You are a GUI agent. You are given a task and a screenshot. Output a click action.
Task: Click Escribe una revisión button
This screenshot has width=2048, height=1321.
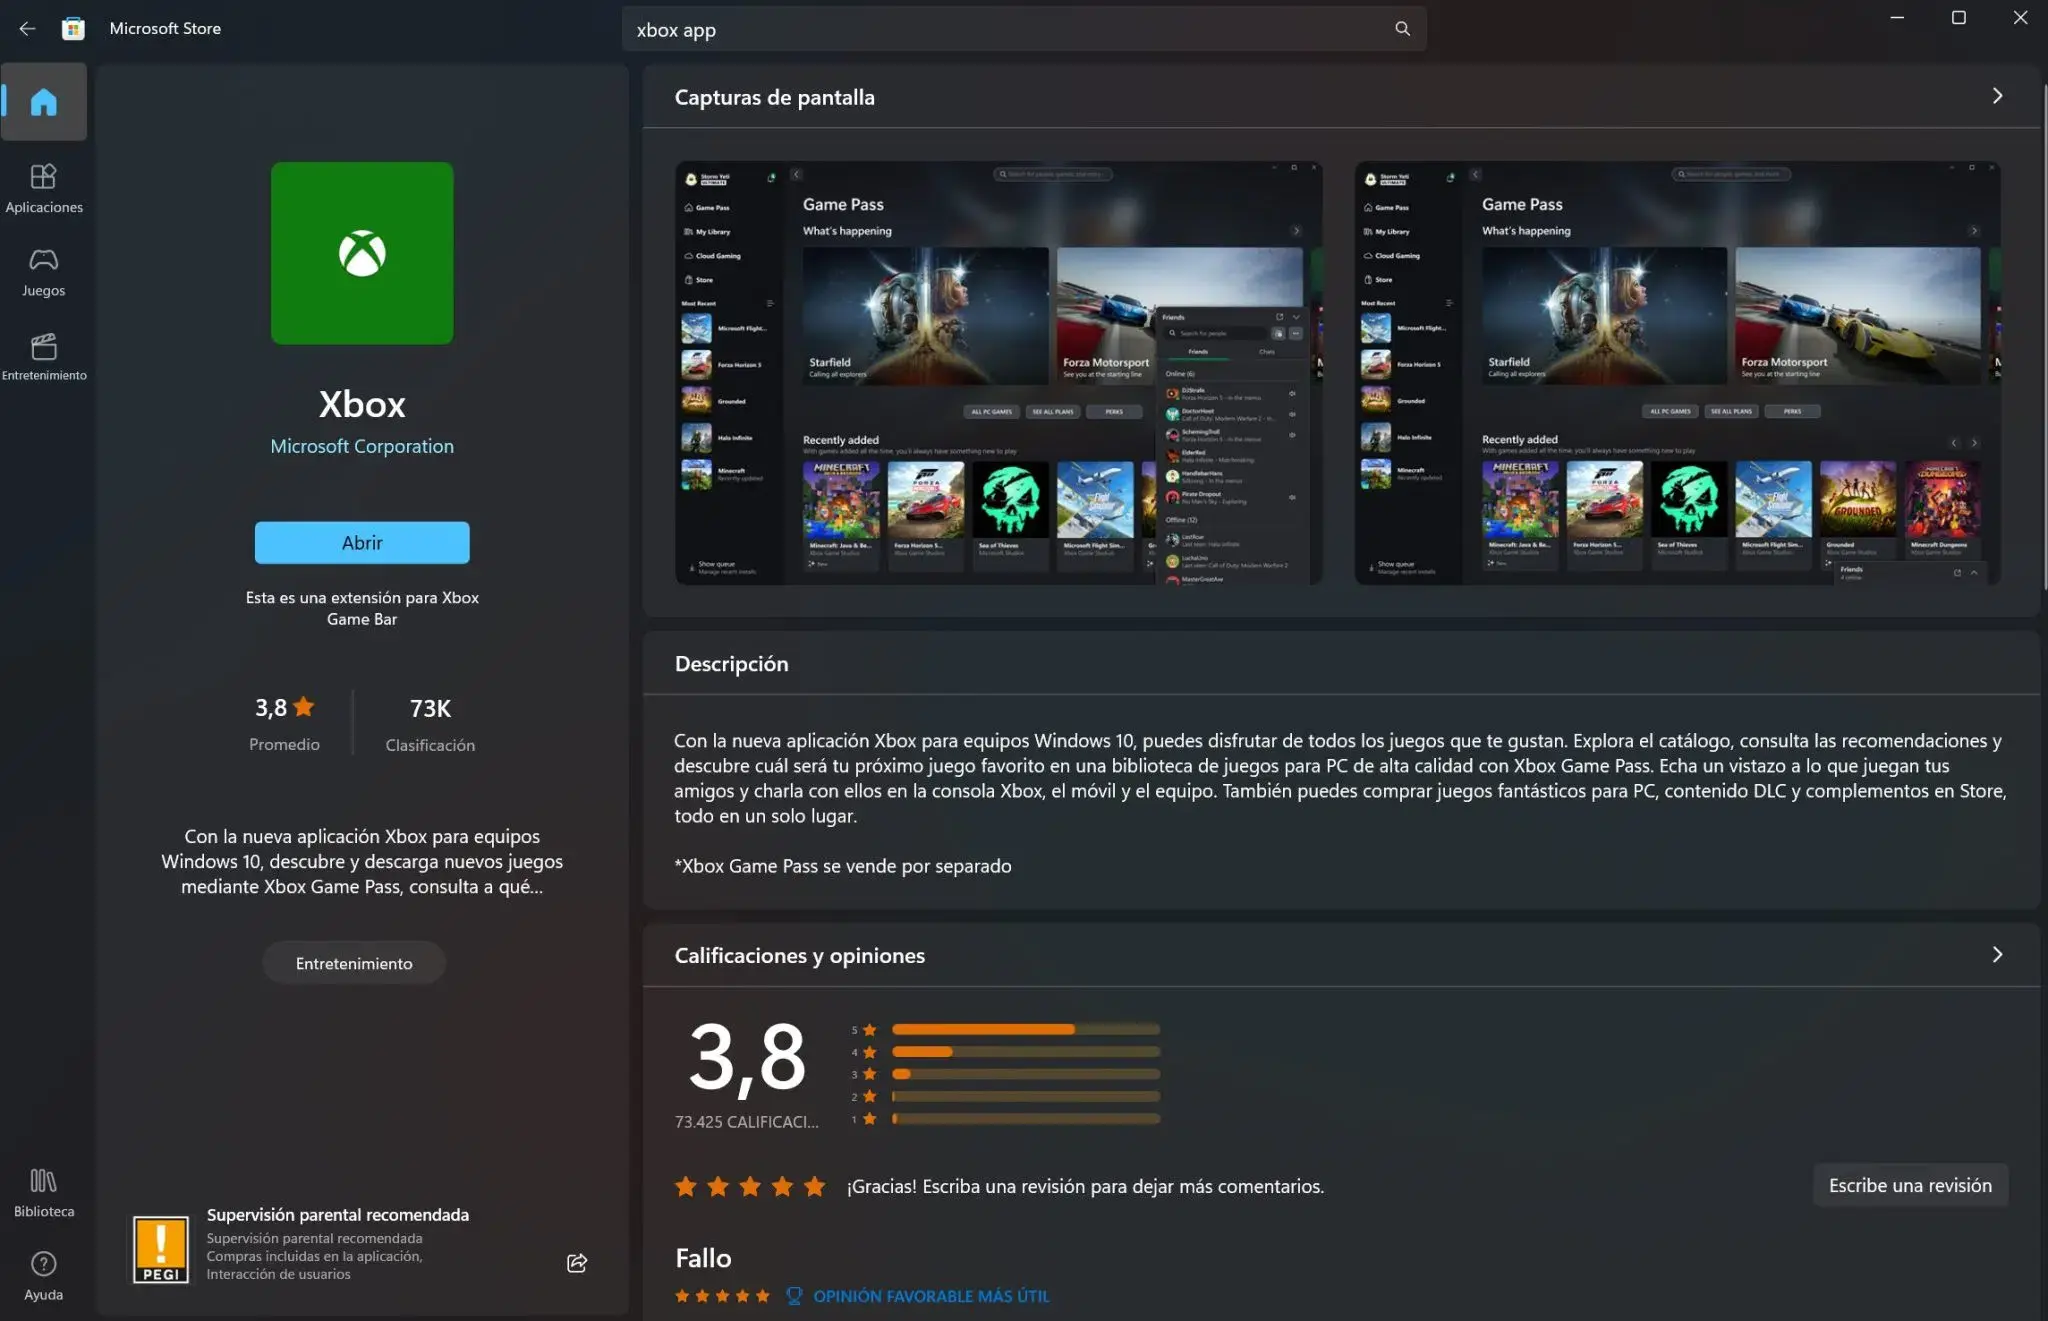[x=1910, y=1185]
